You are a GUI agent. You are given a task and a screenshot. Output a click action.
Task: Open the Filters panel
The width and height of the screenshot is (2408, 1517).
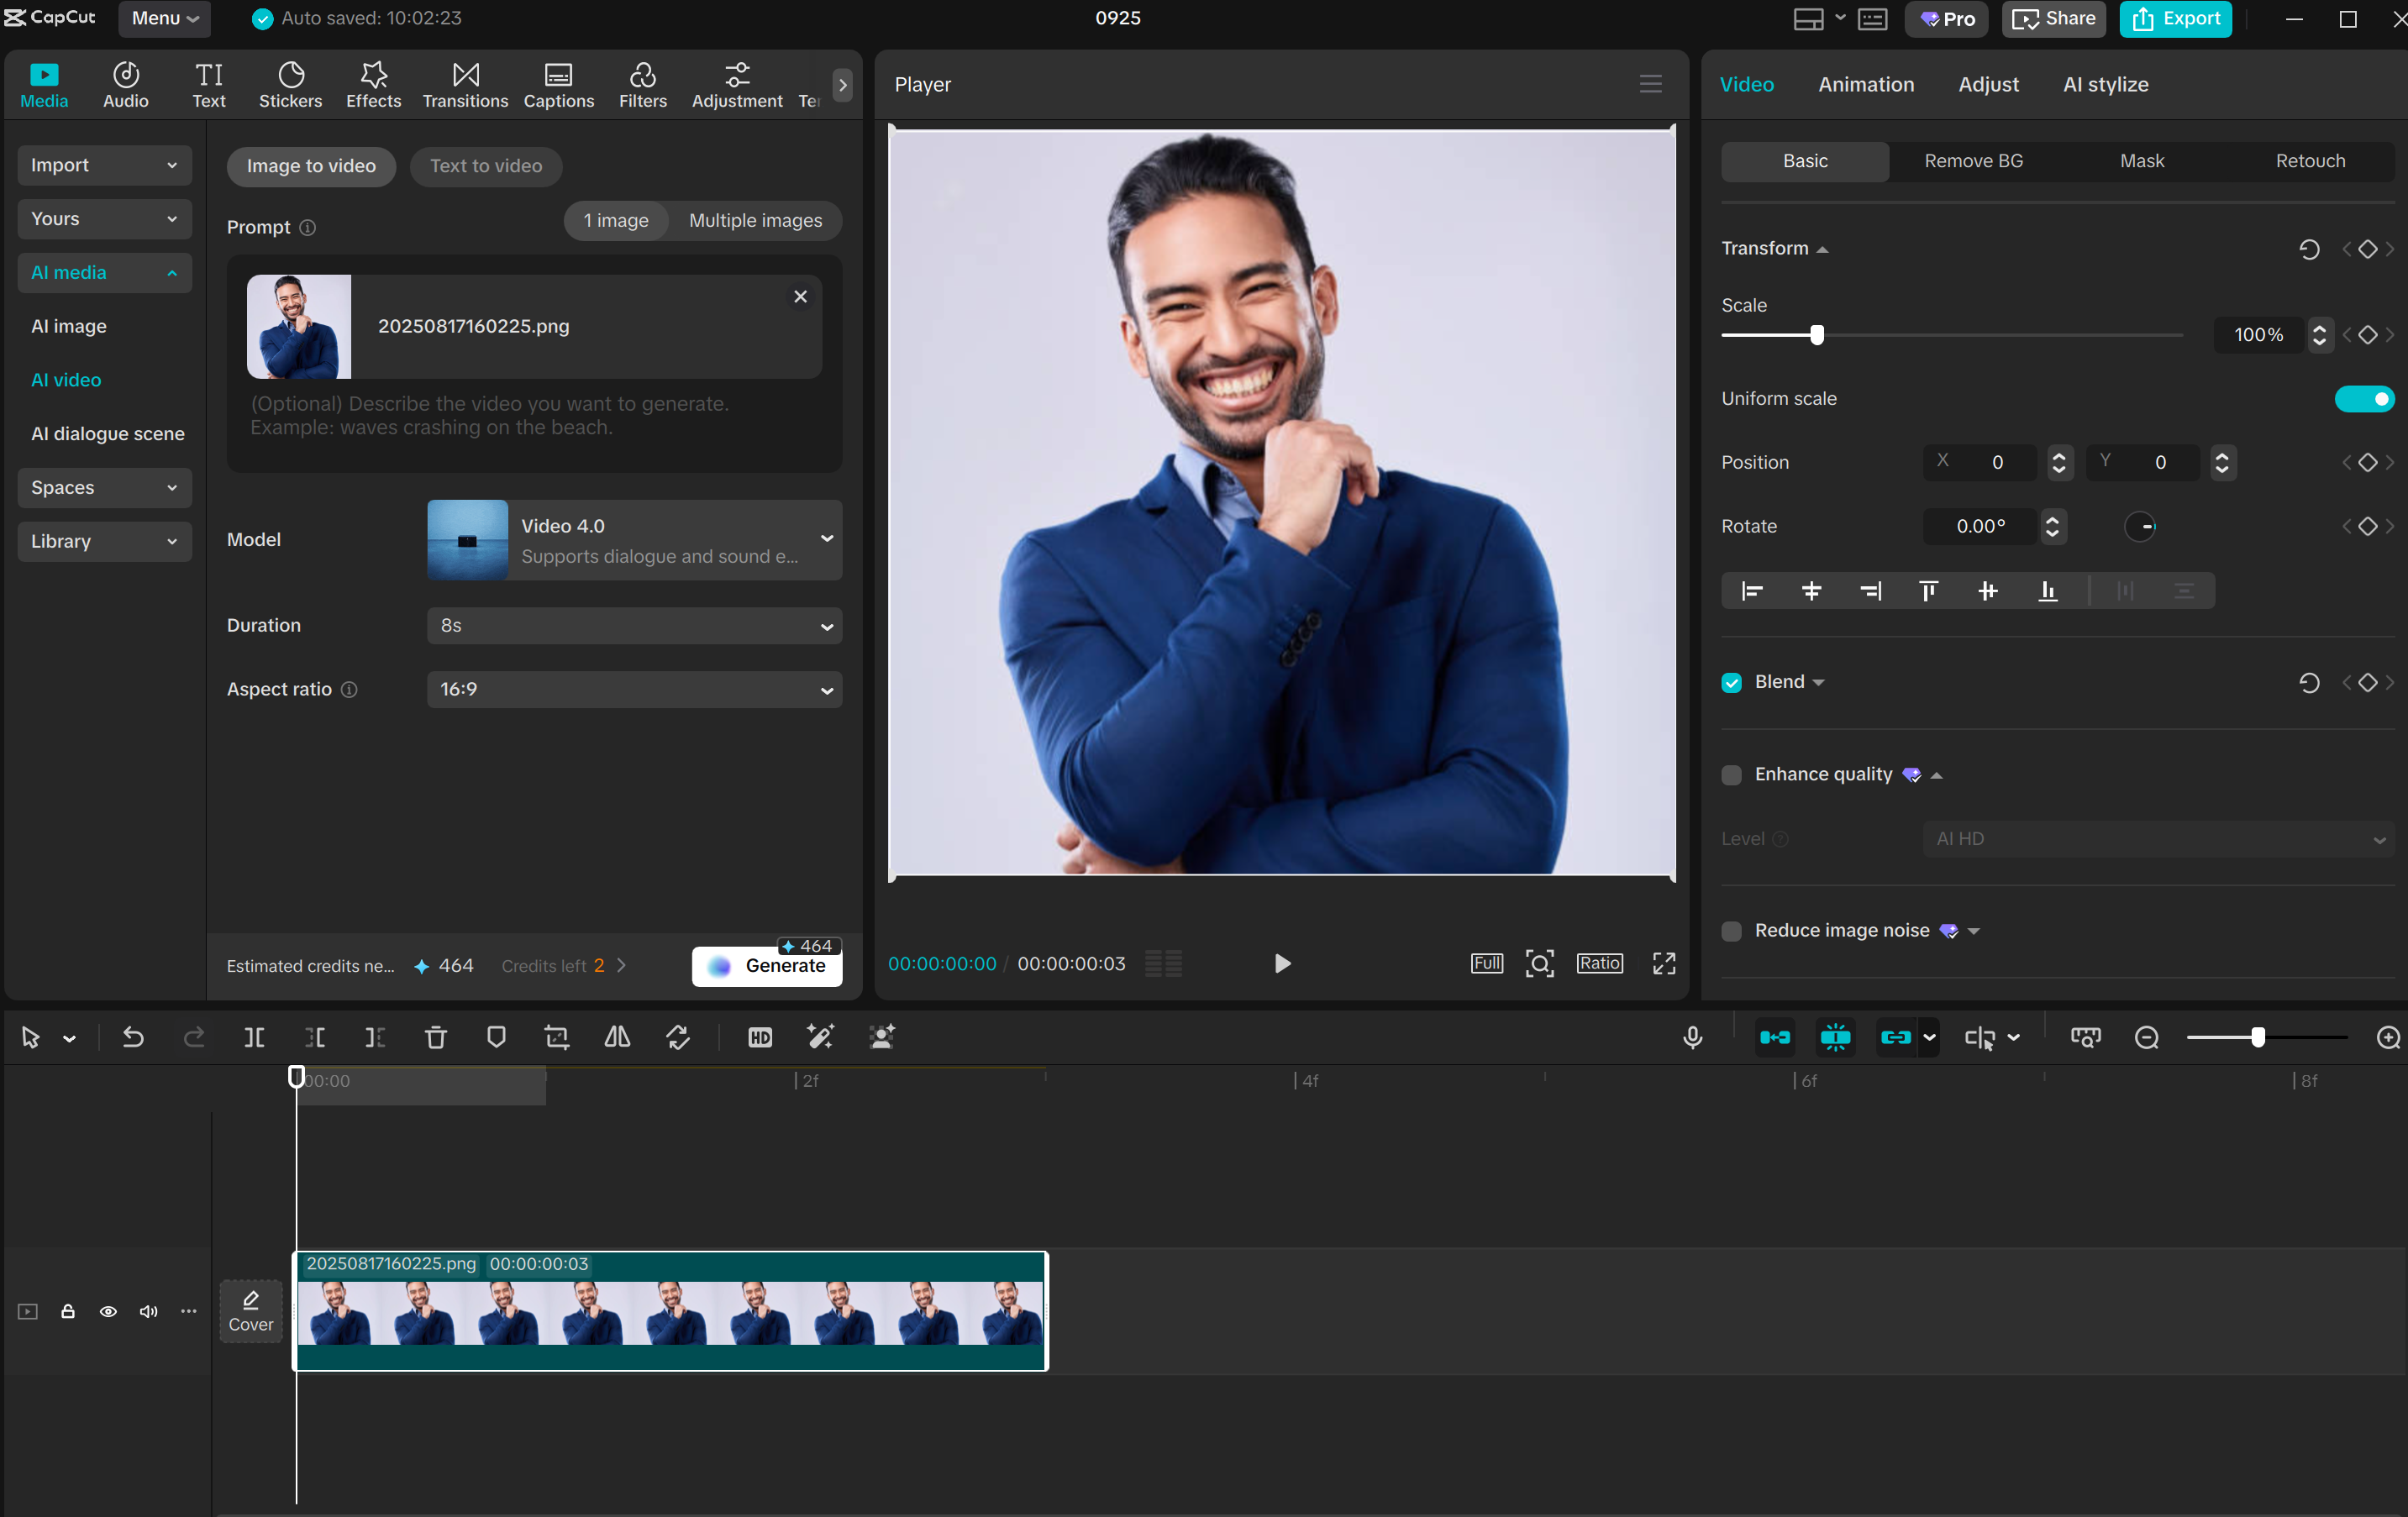click(643, 84)
